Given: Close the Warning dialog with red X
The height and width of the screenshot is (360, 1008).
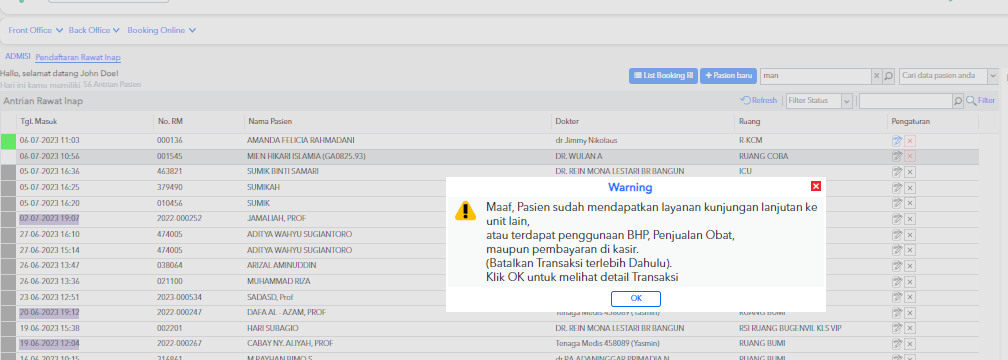Looking at the screenshot, I should [x=816, y=186].
